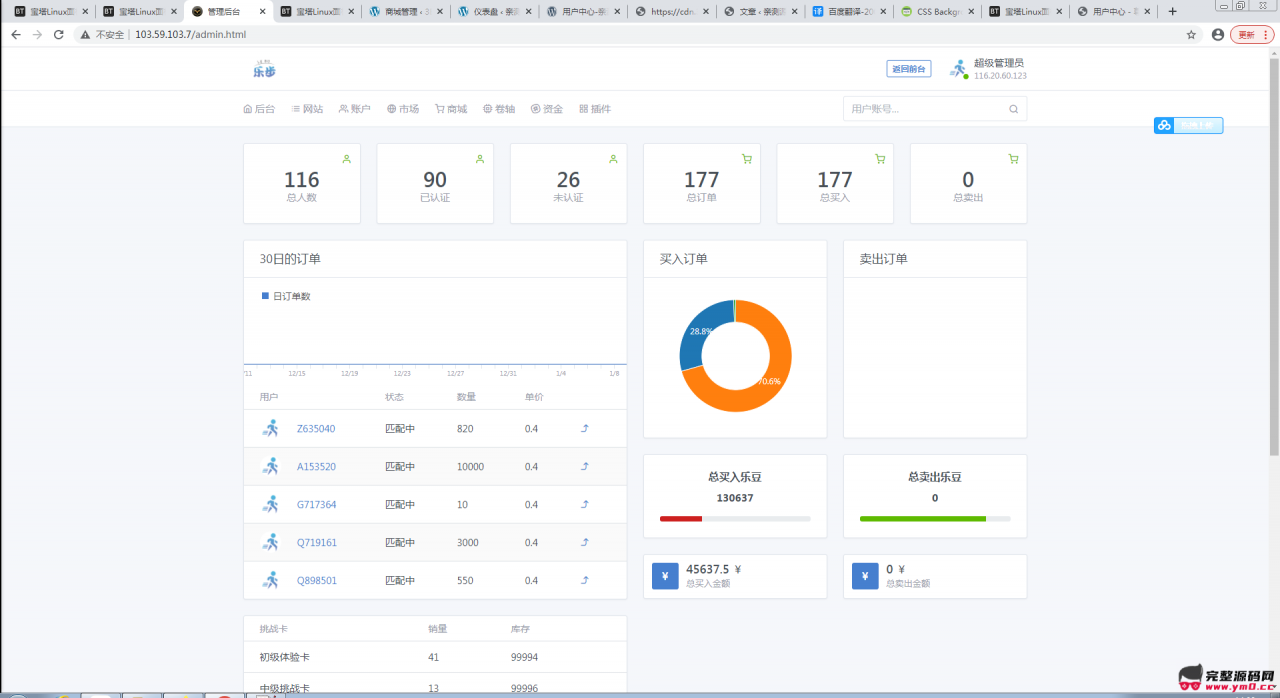Click the runner avatar beside G717364
Image resolution: width=1280 pixels, height=698 pixels.
tap(270, 504)
